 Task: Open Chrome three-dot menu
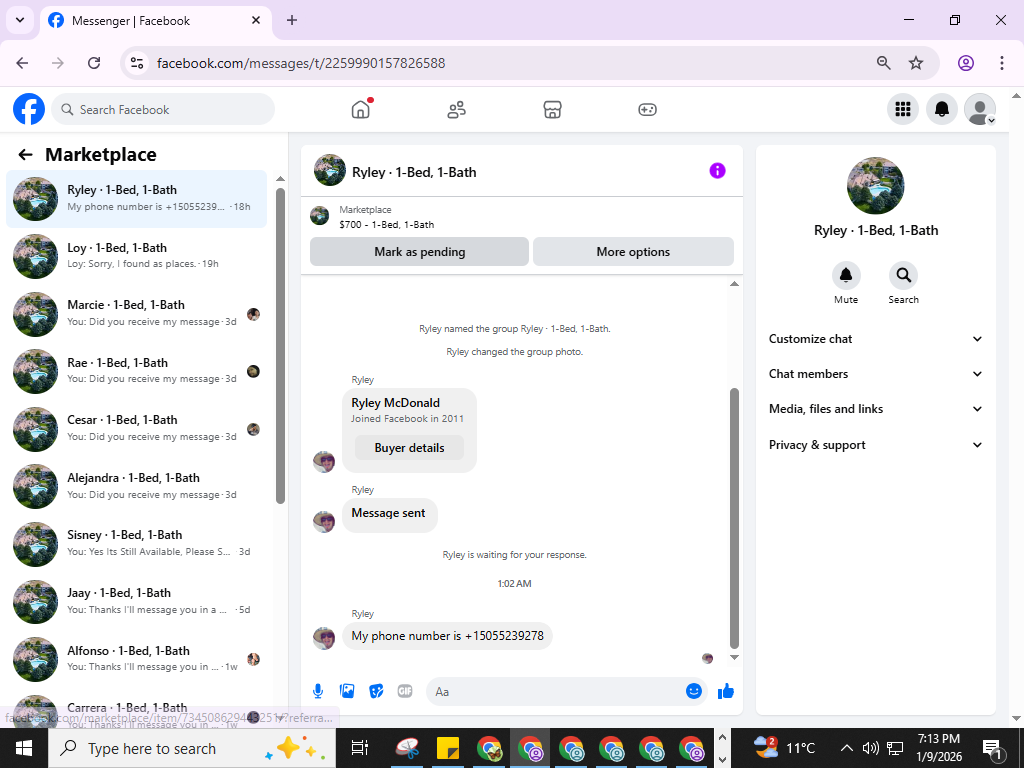pyautogui.click(x=1002, y=63)
